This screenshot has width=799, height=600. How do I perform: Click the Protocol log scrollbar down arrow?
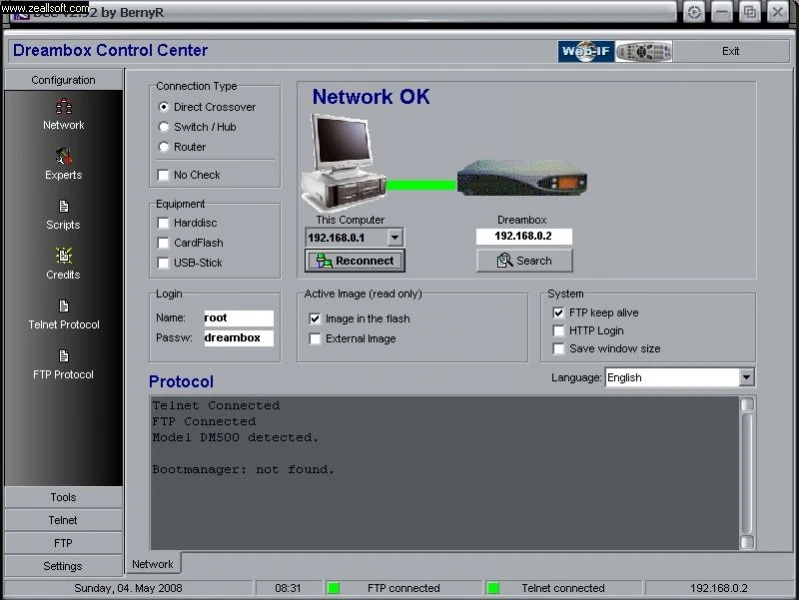[747, 542]
